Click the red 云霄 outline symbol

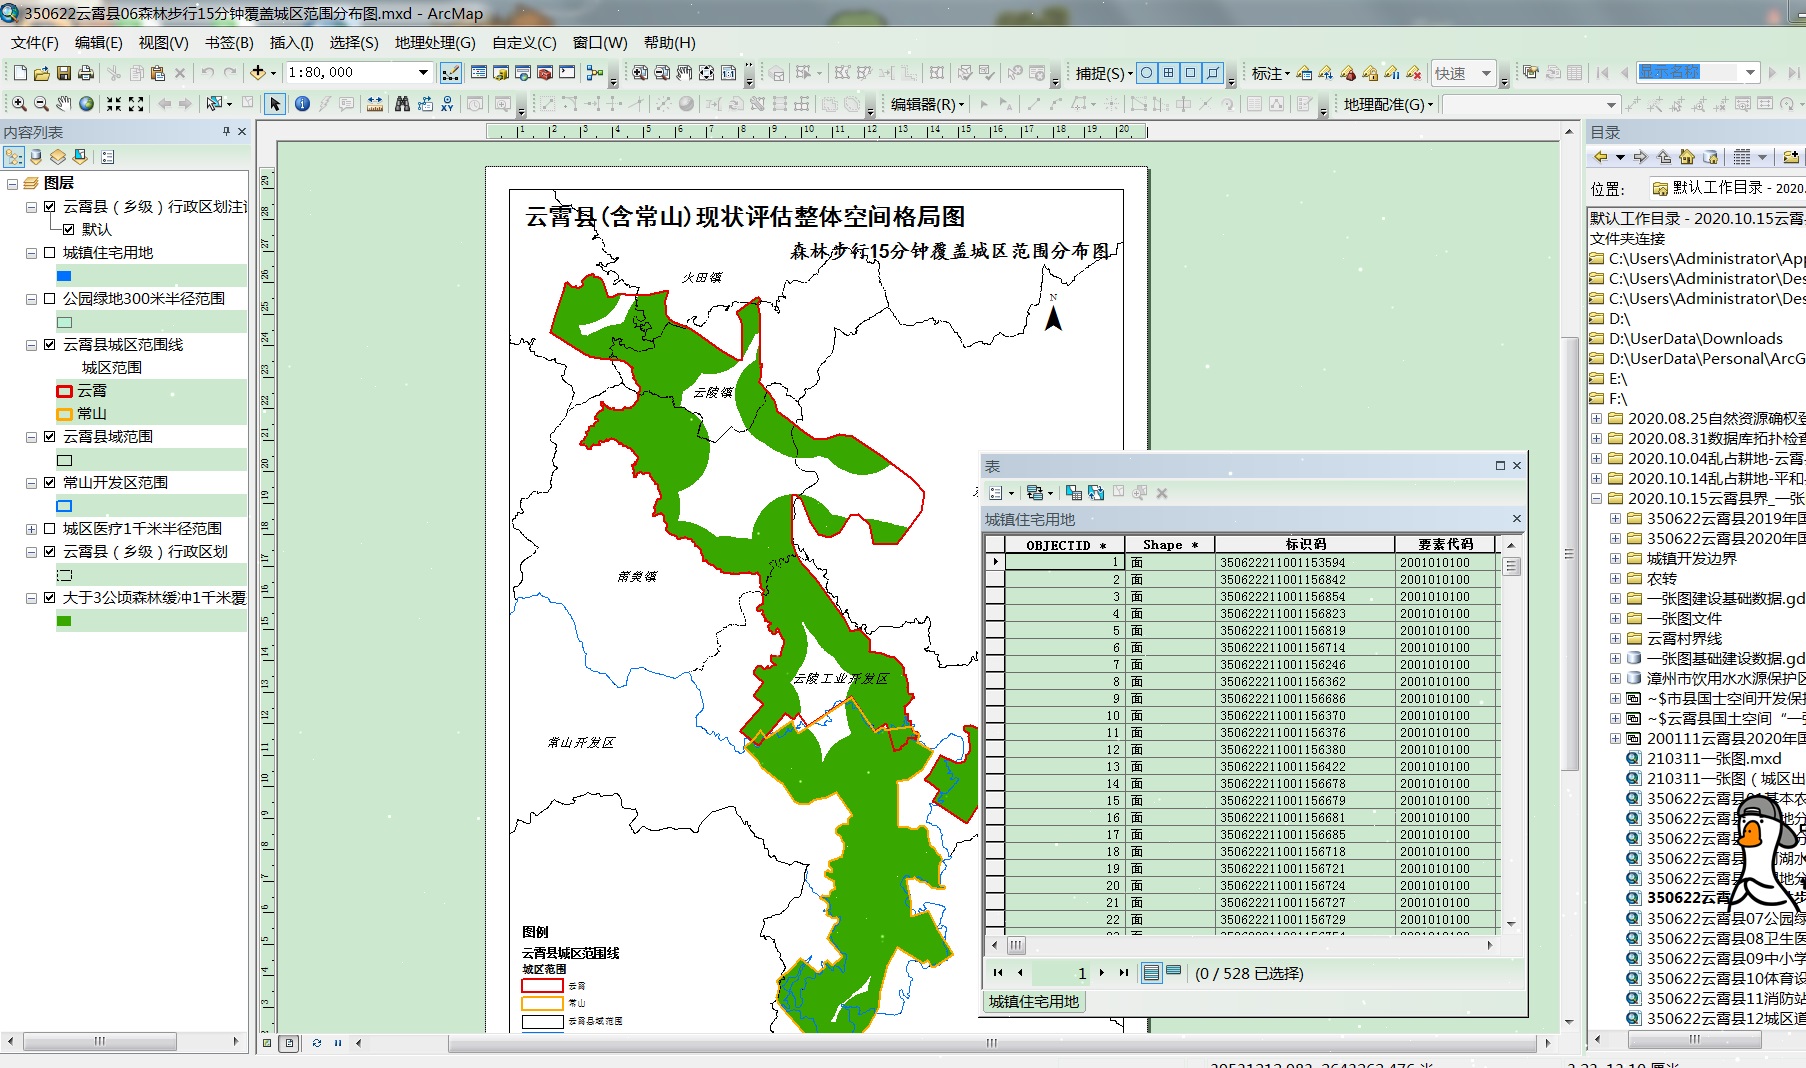[65, 391]
